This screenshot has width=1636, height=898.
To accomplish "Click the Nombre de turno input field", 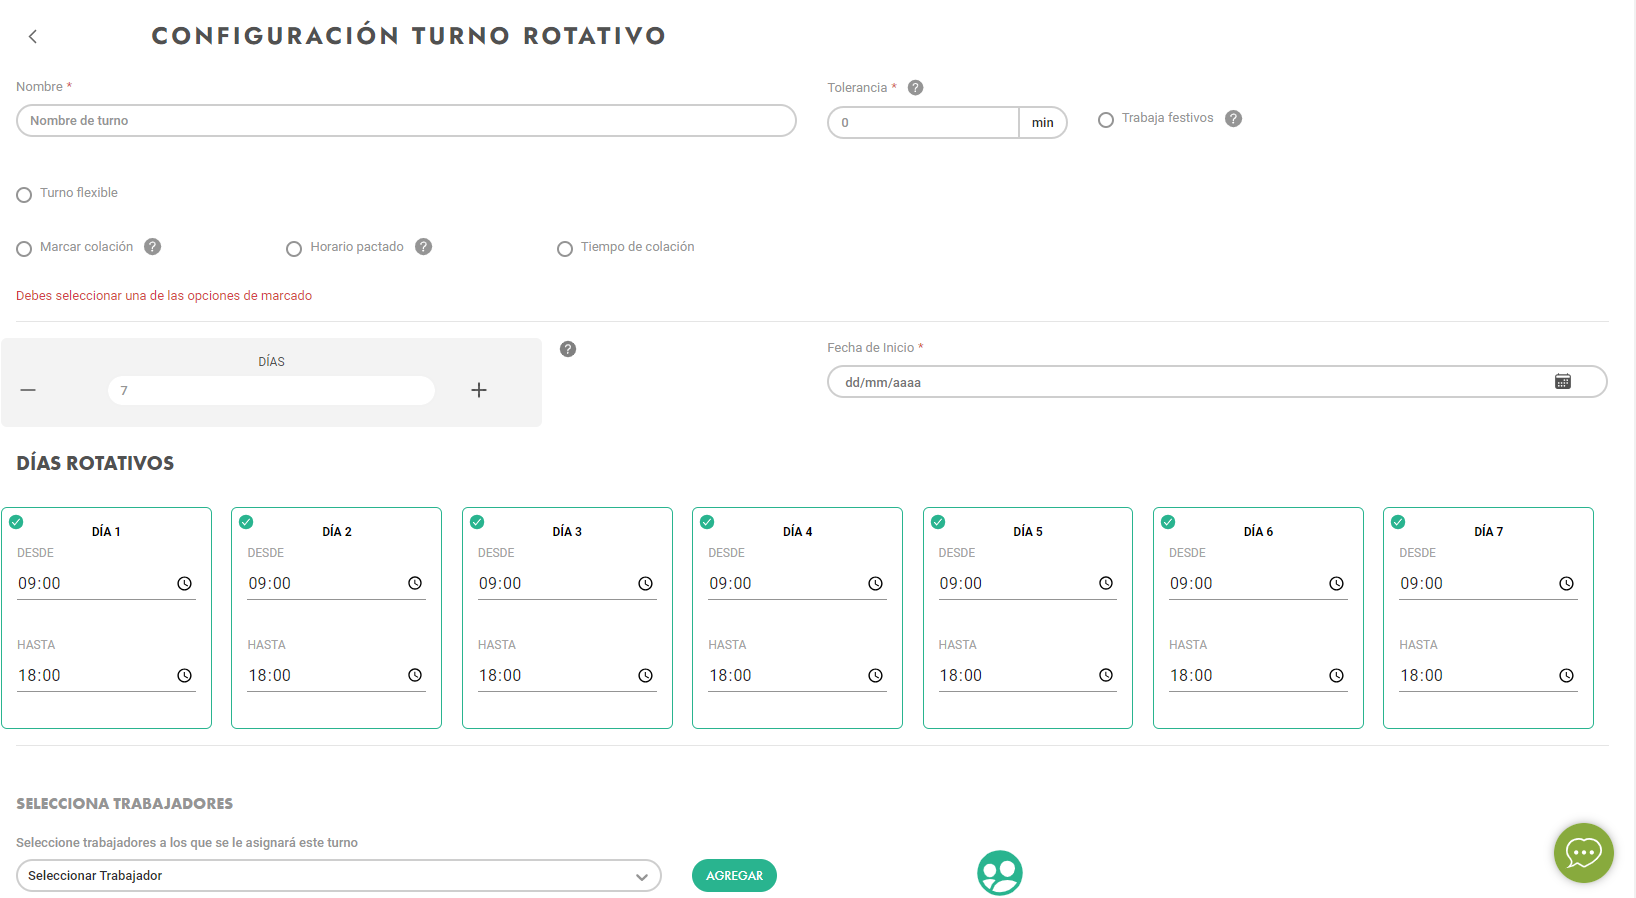I will point(406,121).
